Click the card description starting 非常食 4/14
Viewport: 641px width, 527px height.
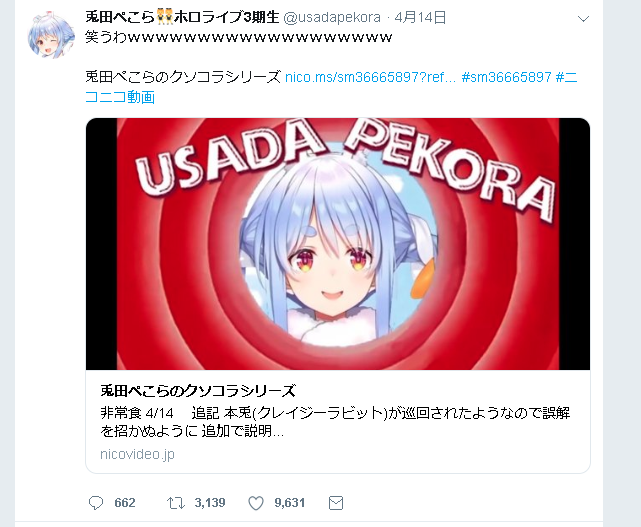[335, 422]
